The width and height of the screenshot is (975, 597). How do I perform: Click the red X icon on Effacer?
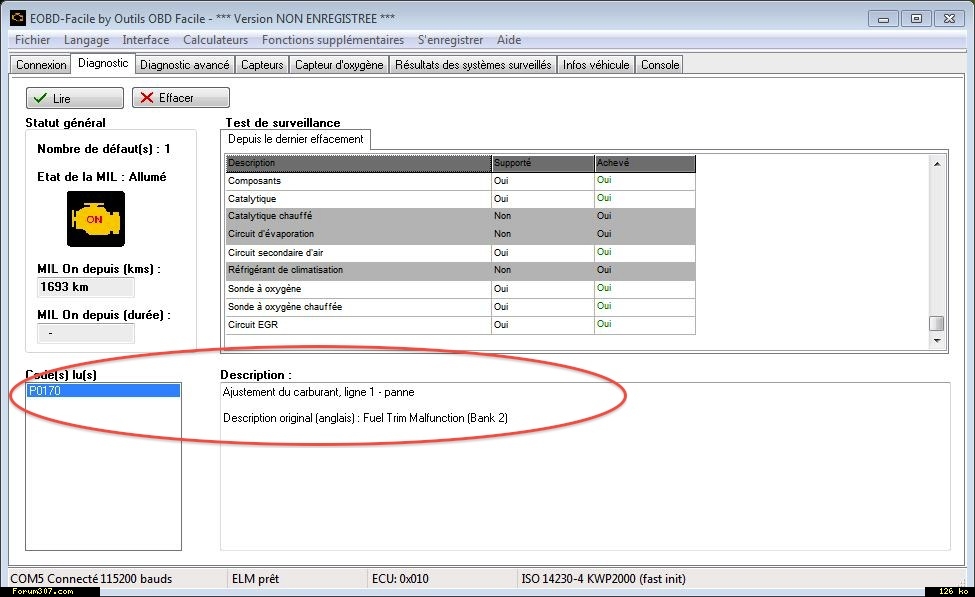[147, 98]
